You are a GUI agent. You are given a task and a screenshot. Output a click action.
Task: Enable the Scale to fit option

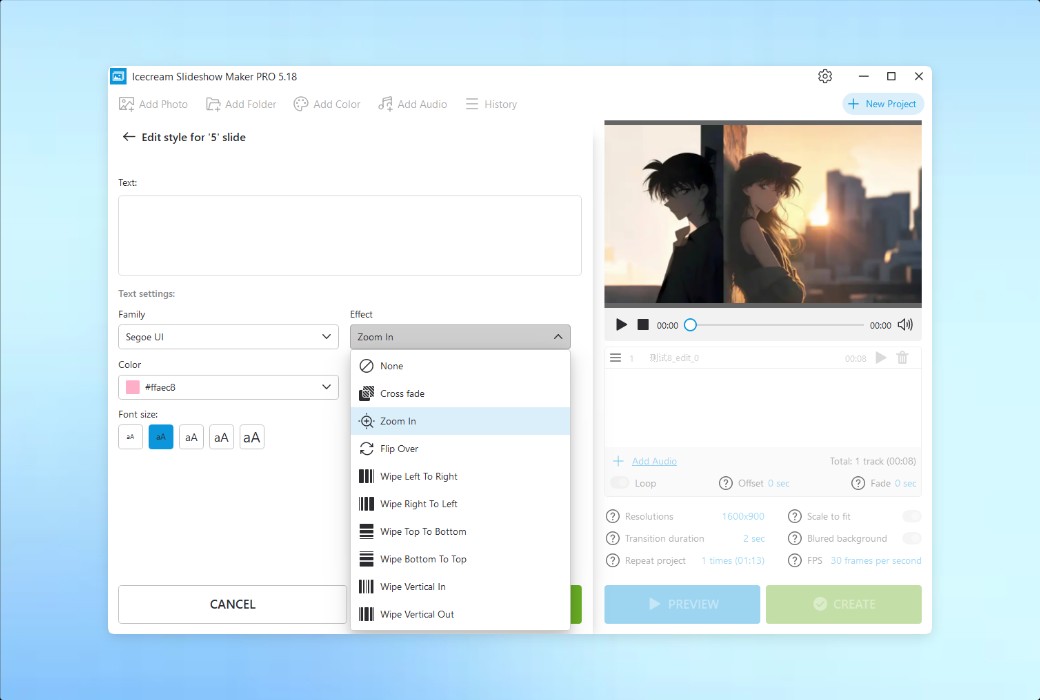(x=911, y=516)
